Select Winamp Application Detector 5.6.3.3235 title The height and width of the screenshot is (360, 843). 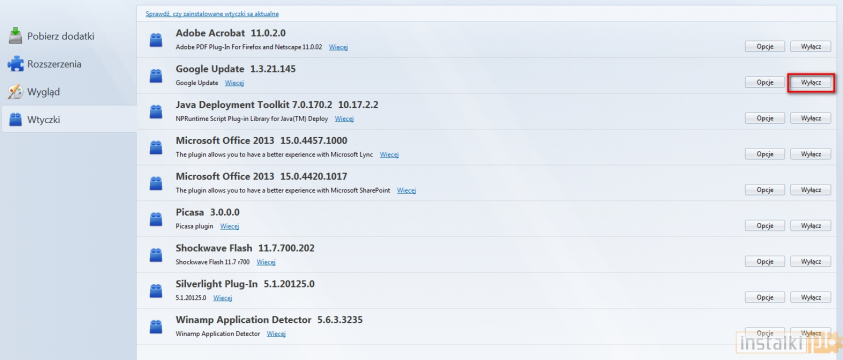[x=269, y=320]
